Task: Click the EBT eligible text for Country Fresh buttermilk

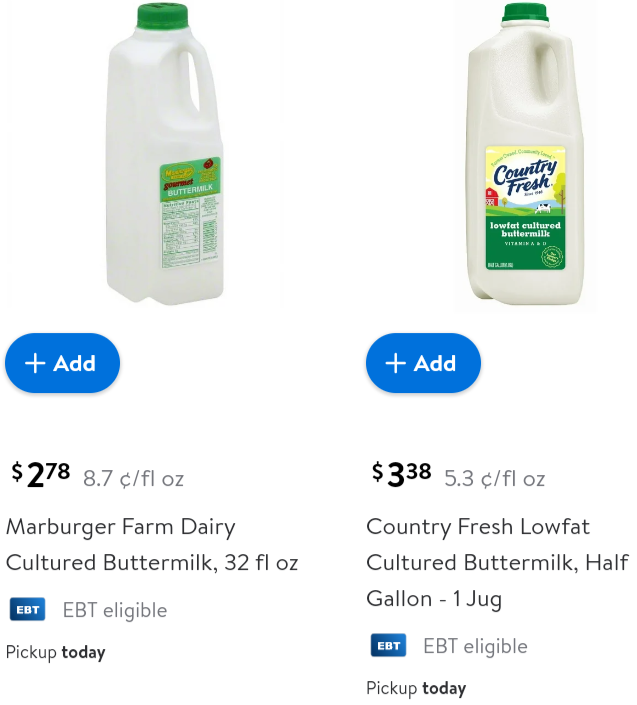Action: (475, 646)
